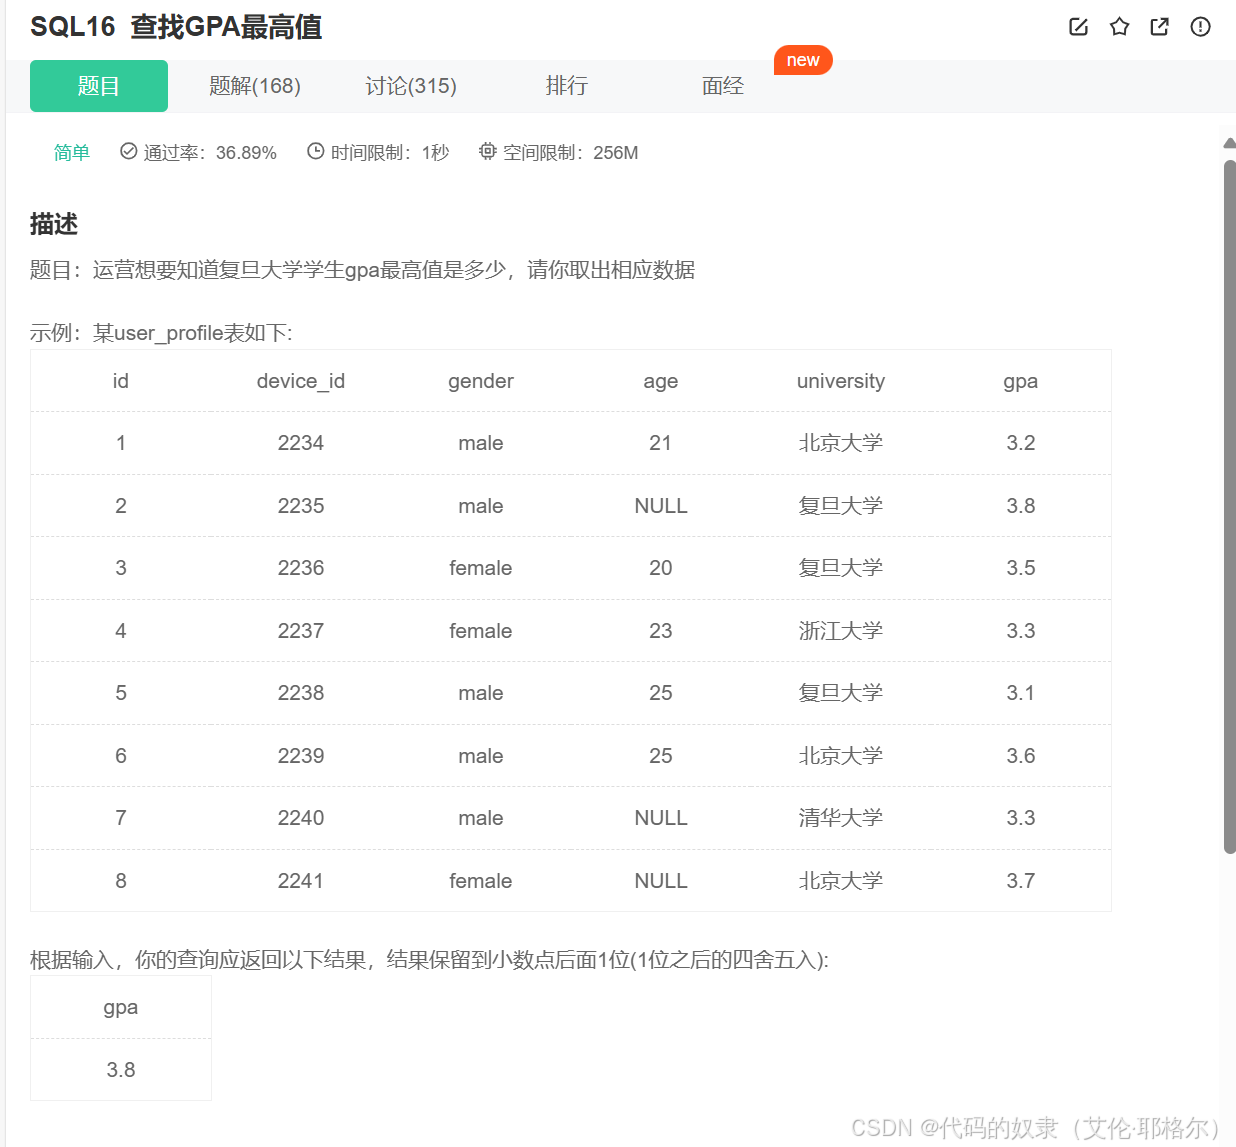Click the age column header
Image resolution: width=1236 pixels, height=1147 pixels.
click(x=661, y=381)
